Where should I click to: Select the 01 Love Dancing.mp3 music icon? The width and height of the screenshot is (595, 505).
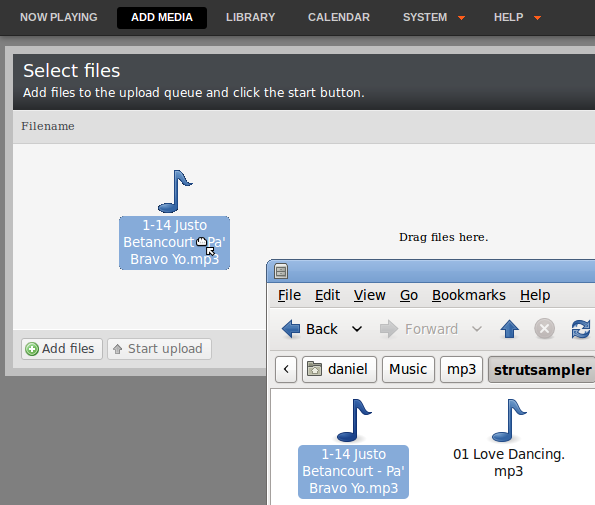(x=509, y=420)
